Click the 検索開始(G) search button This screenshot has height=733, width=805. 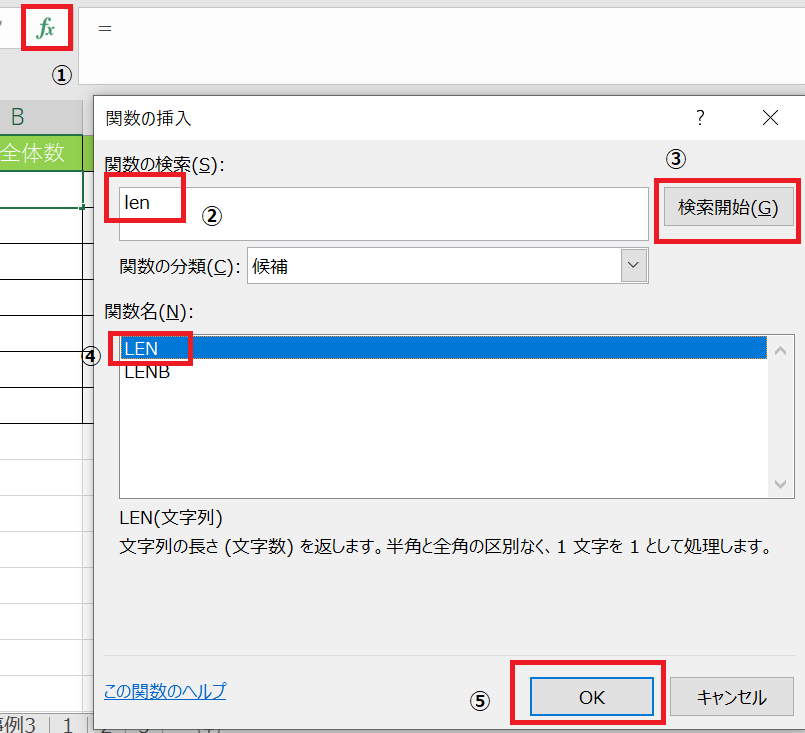click(727, 207)
